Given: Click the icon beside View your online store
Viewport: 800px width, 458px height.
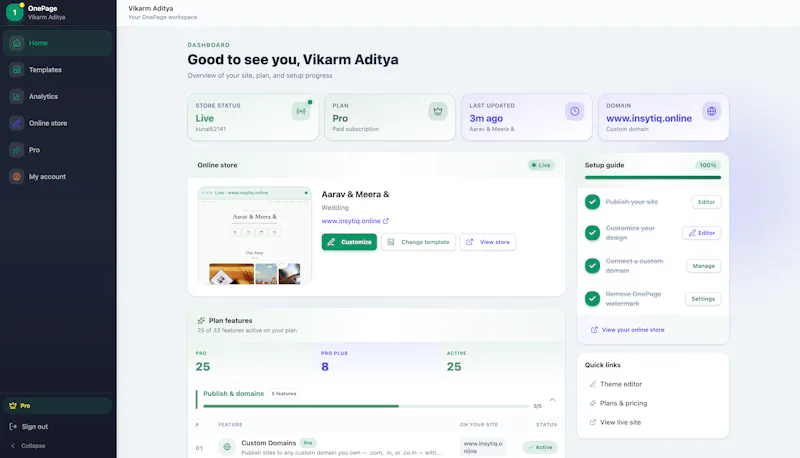Looking at the screenshot, I should (594, 330).
